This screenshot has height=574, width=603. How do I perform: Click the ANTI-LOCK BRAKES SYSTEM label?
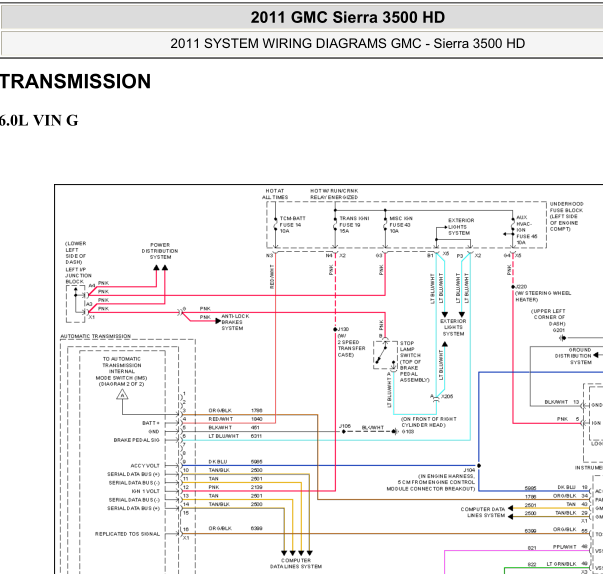click(235, 322)
